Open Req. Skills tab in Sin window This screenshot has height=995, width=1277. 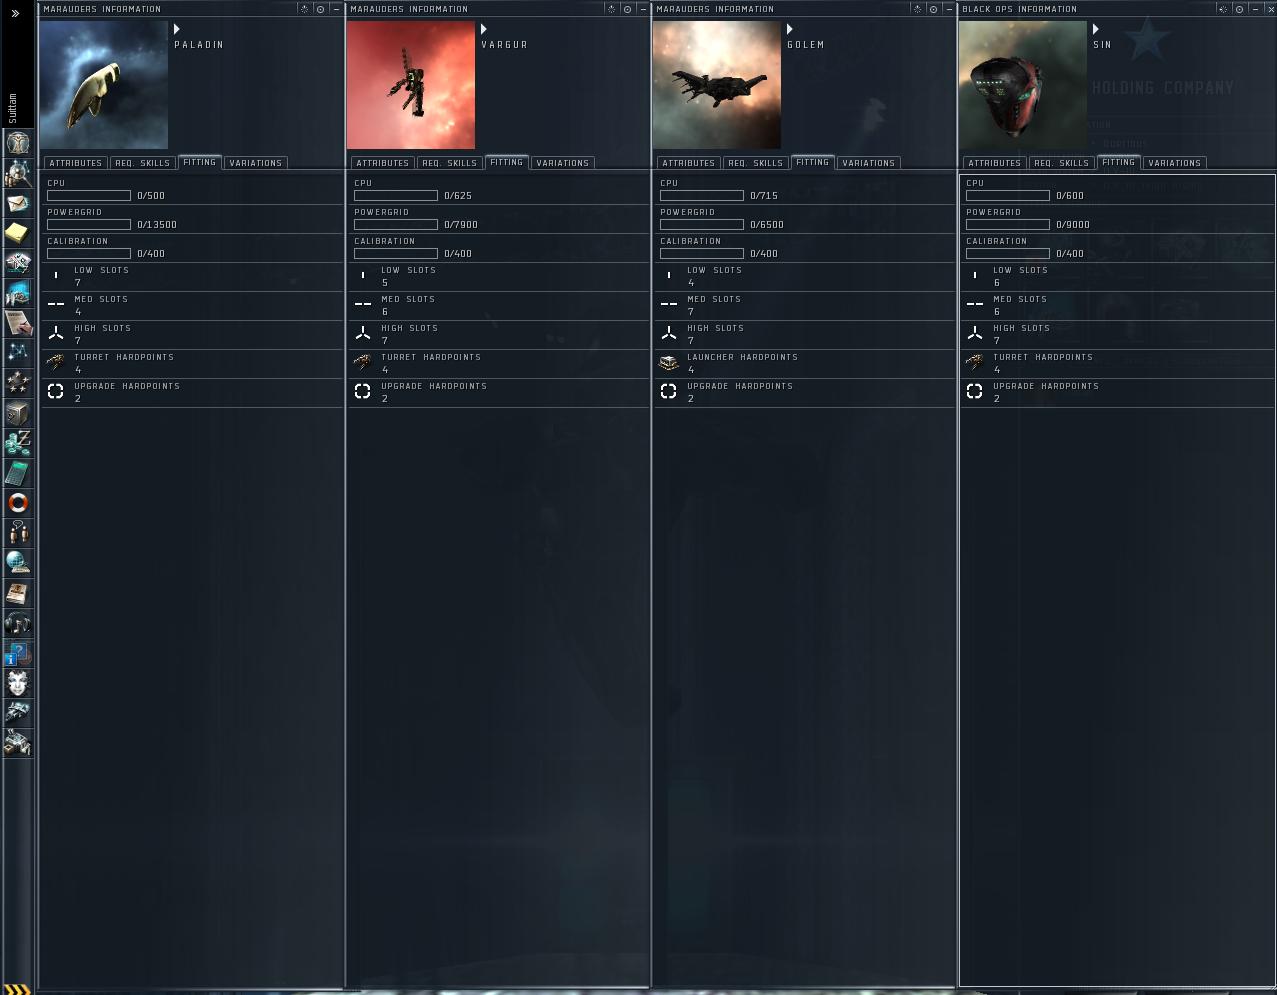click(1061, 163)
